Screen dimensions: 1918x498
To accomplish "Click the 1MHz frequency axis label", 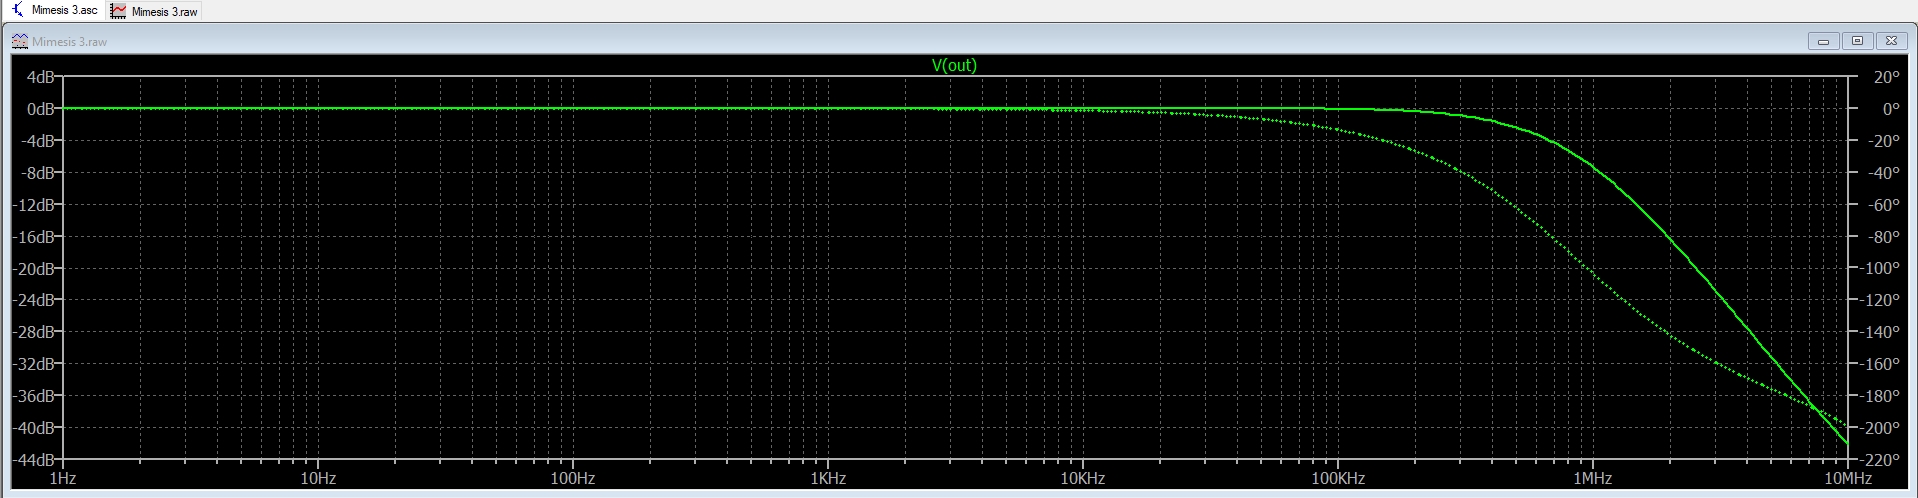I will tap(1593, 479).
